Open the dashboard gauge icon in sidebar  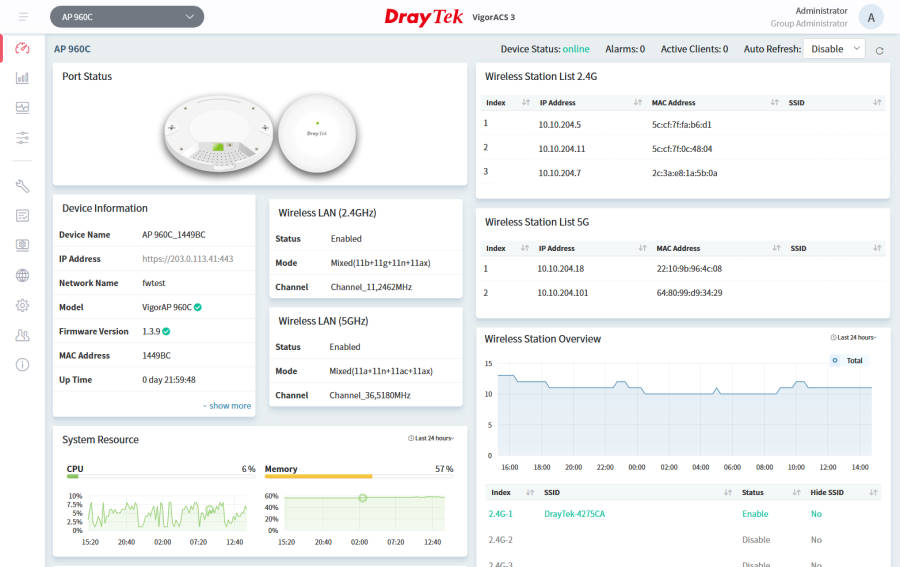pos(22,48)
